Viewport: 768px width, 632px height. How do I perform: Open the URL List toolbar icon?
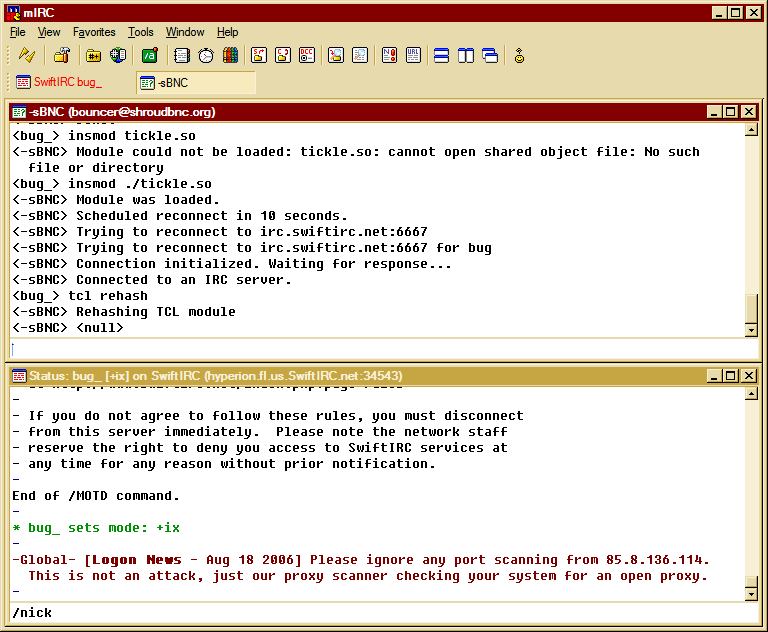[413, 55]
